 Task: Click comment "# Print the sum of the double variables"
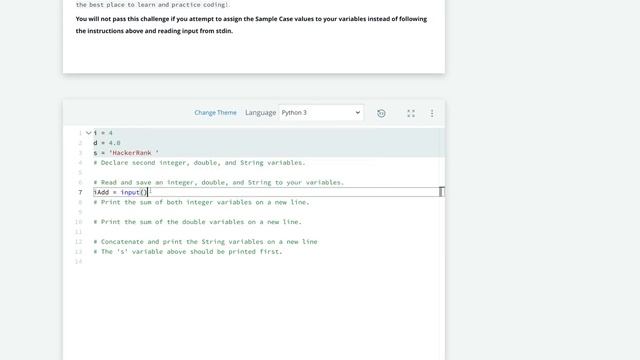198,222
